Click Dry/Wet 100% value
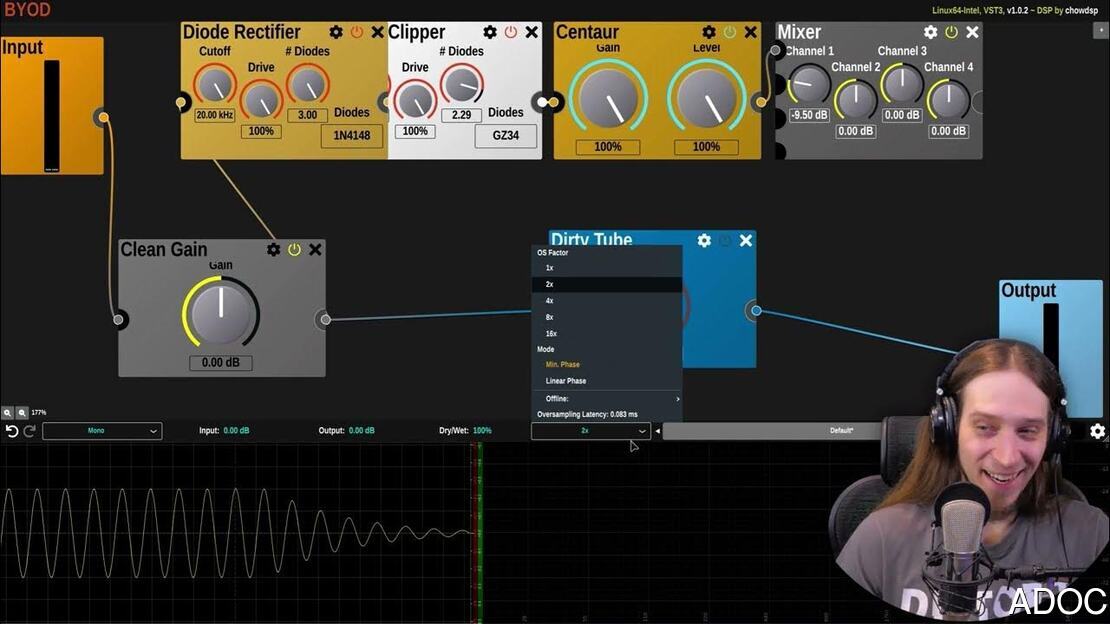Image resolution: width=1110 pixels, height=624 pixels. coord(482,431)
